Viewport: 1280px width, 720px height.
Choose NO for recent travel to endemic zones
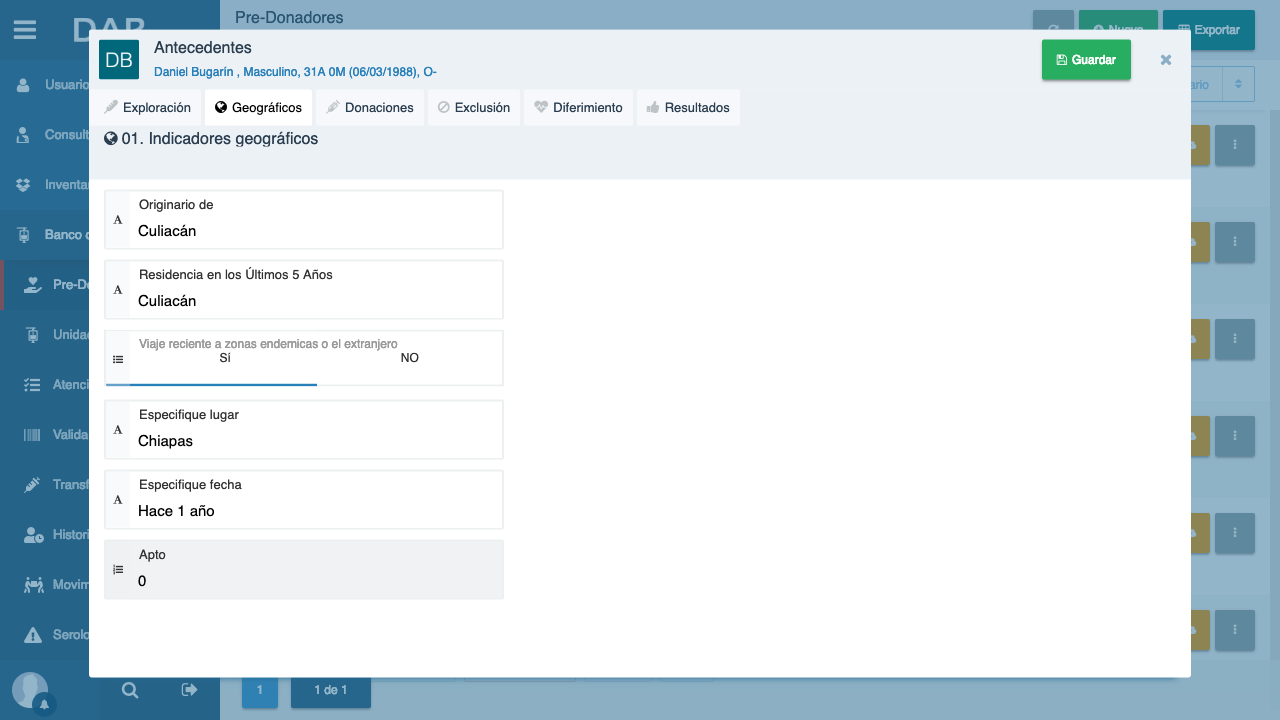tap(409, 358)
